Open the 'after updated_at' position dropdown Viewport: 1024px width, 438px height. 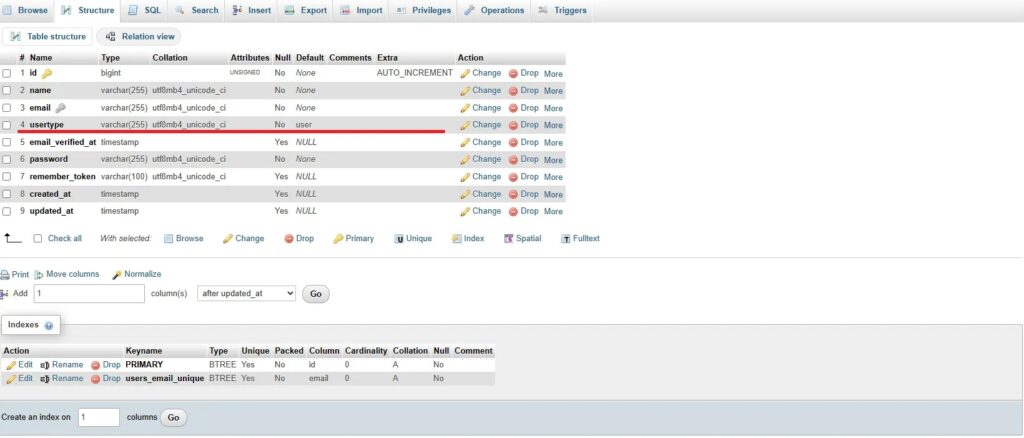point(246,294)
